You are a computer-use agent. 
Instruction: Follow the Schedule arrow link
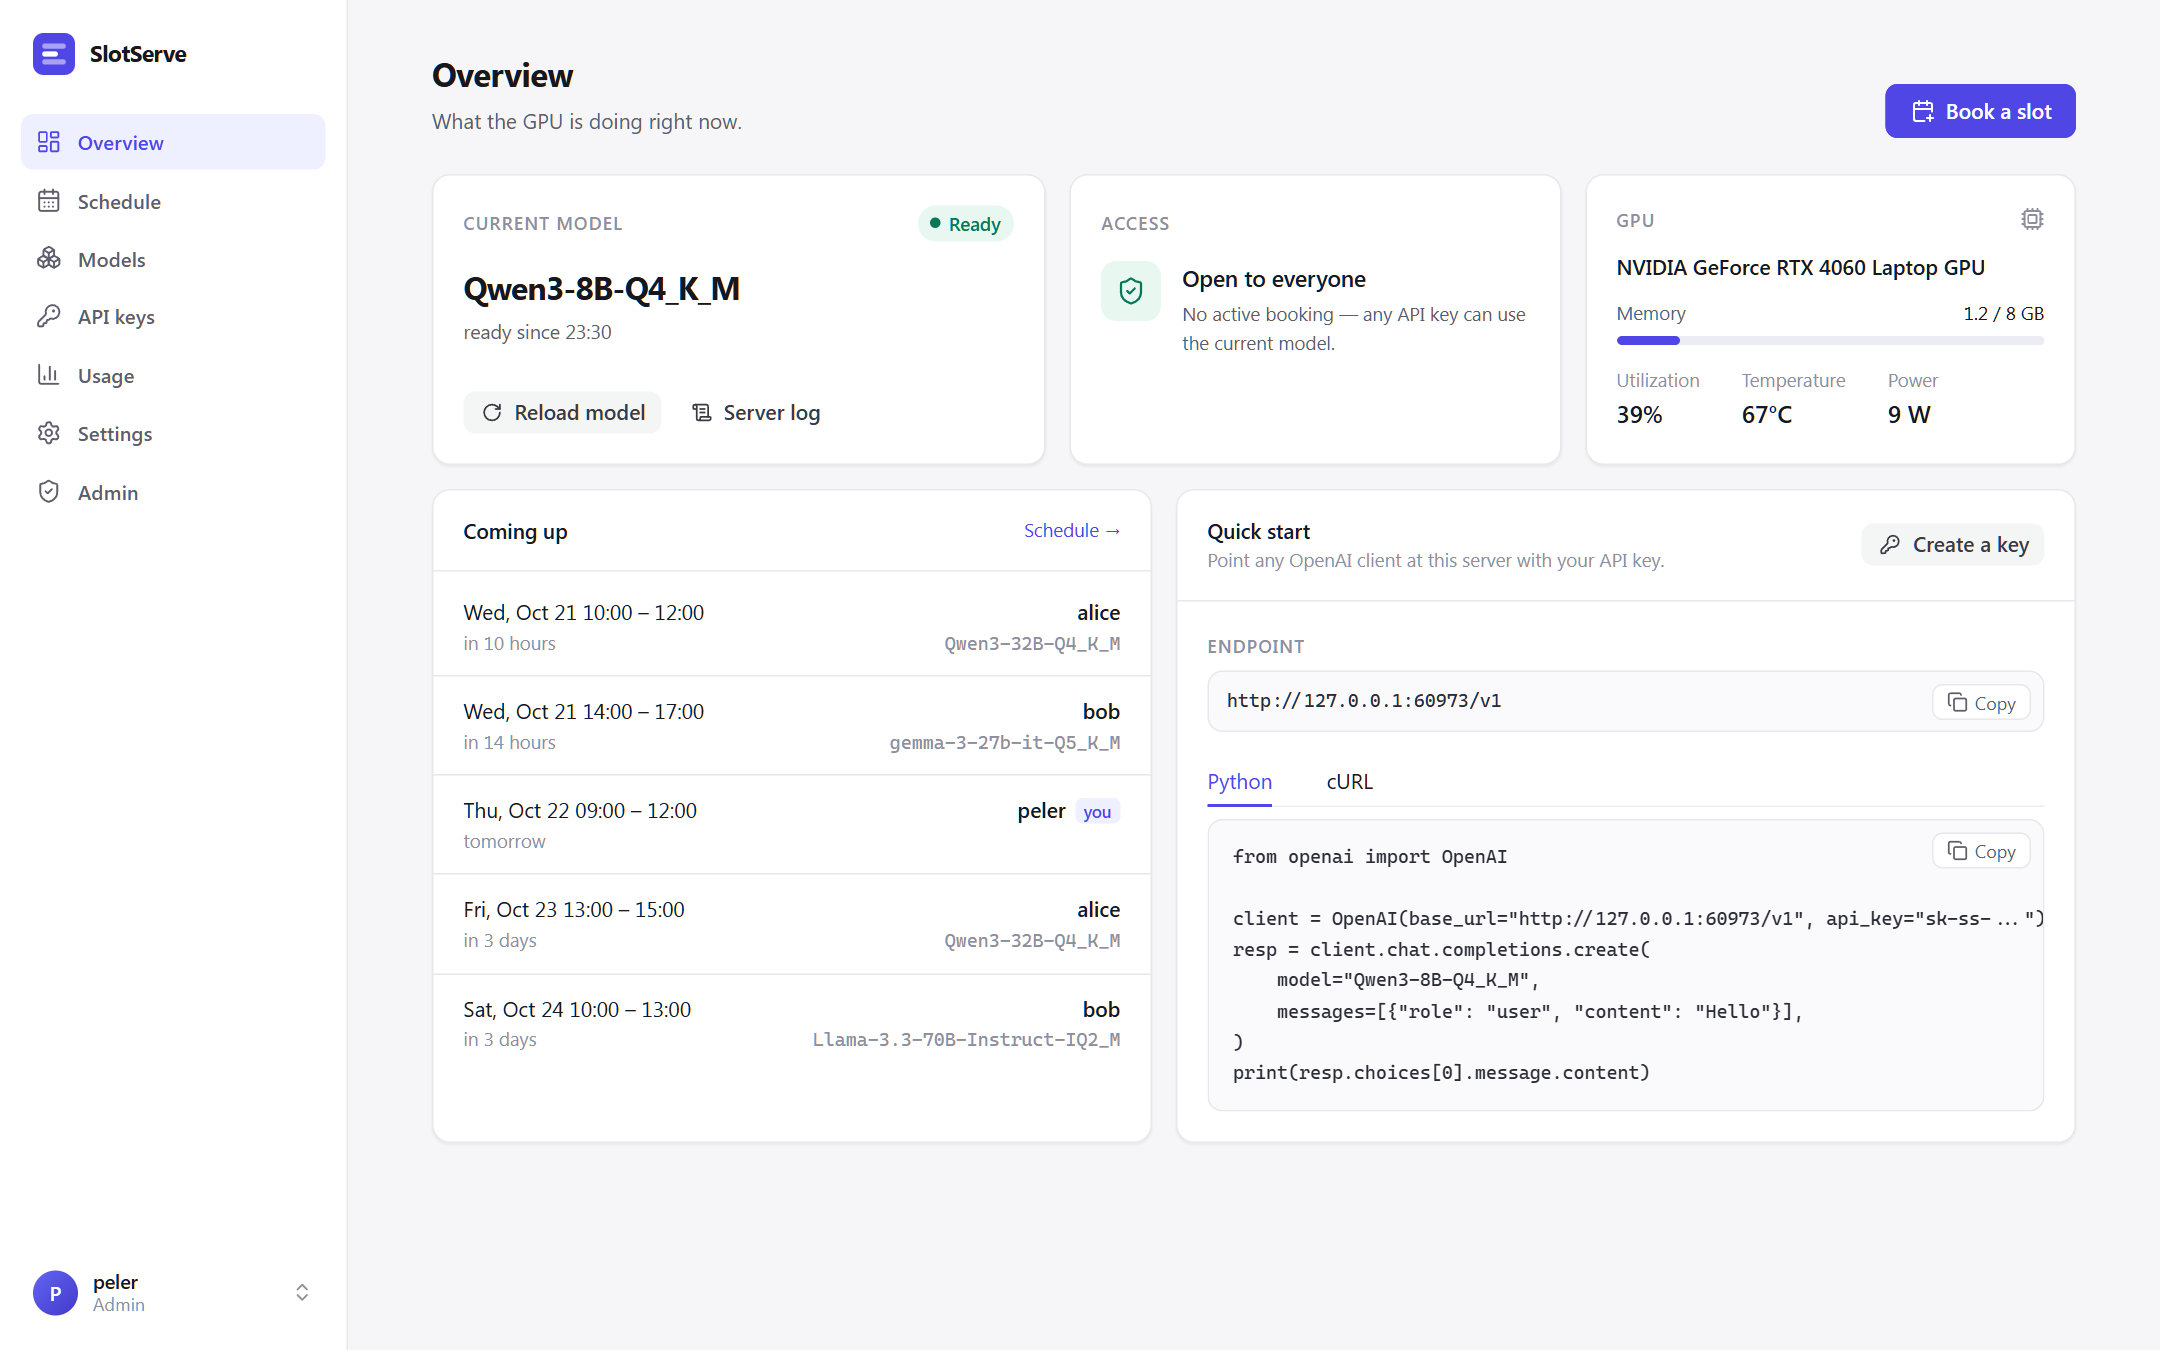pyautogui.click(x=1072, y=531)
